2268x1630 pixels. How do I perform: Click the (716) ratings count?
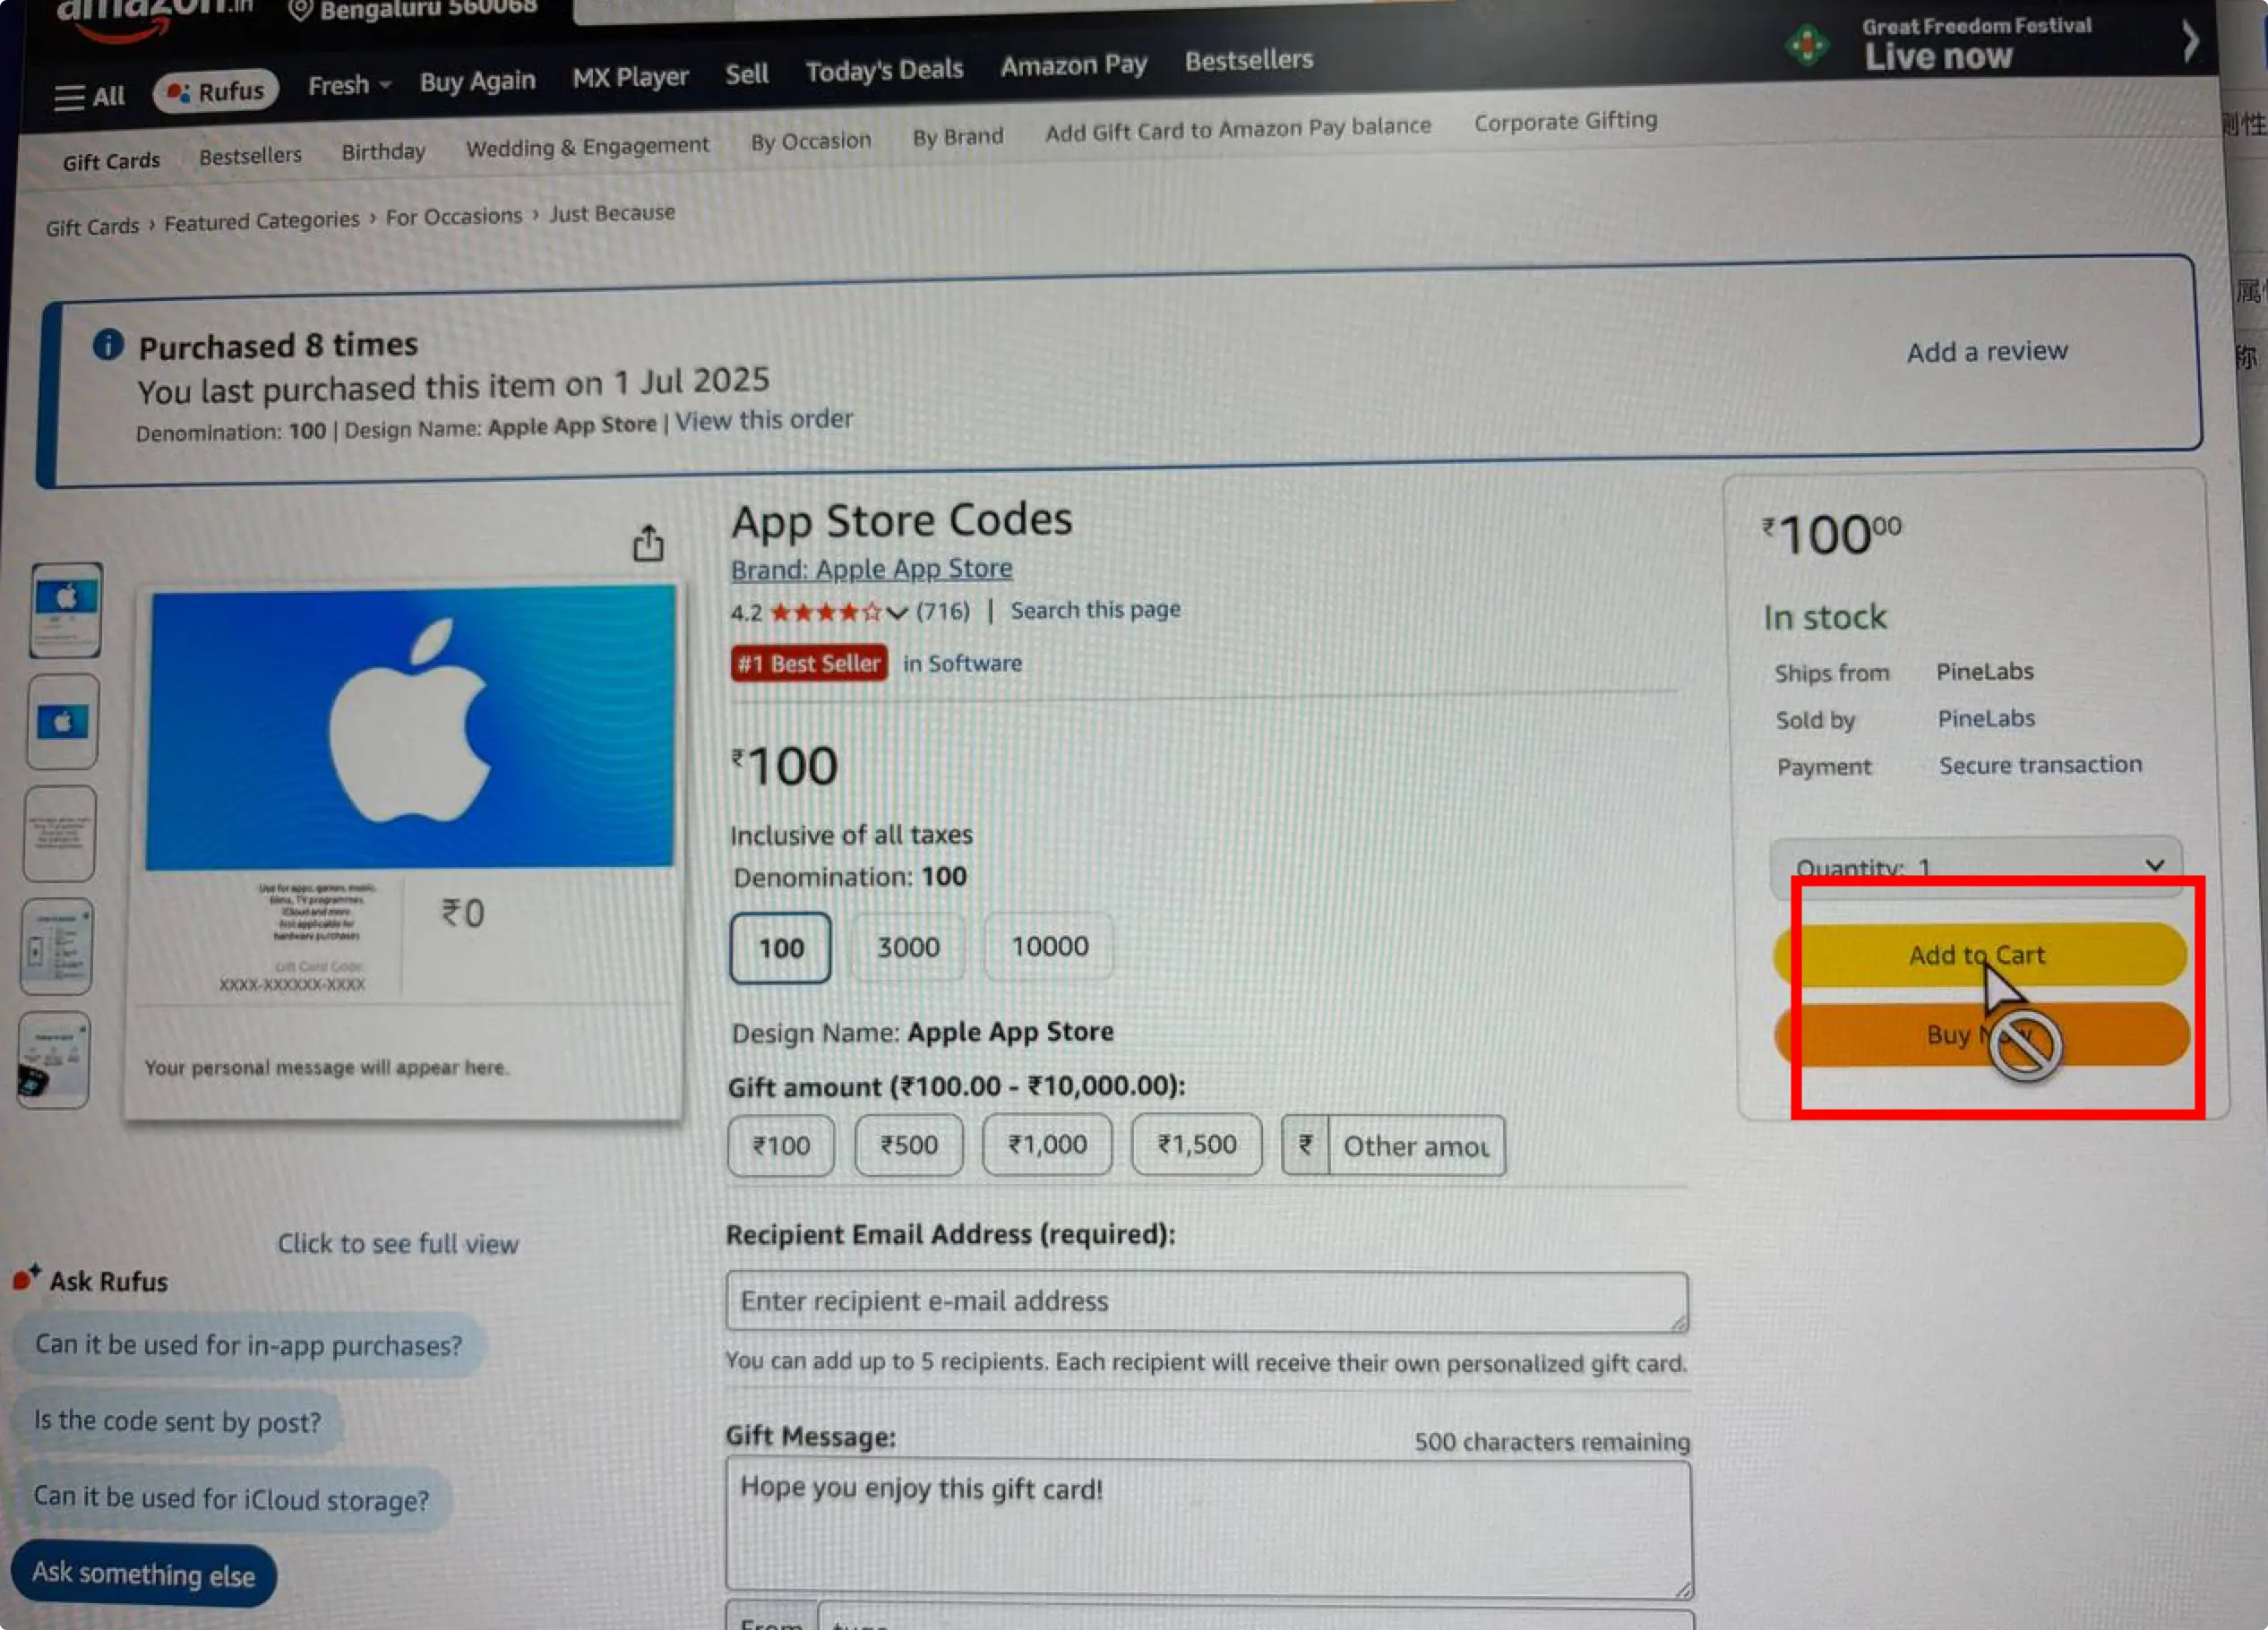[x=942, y=611]
